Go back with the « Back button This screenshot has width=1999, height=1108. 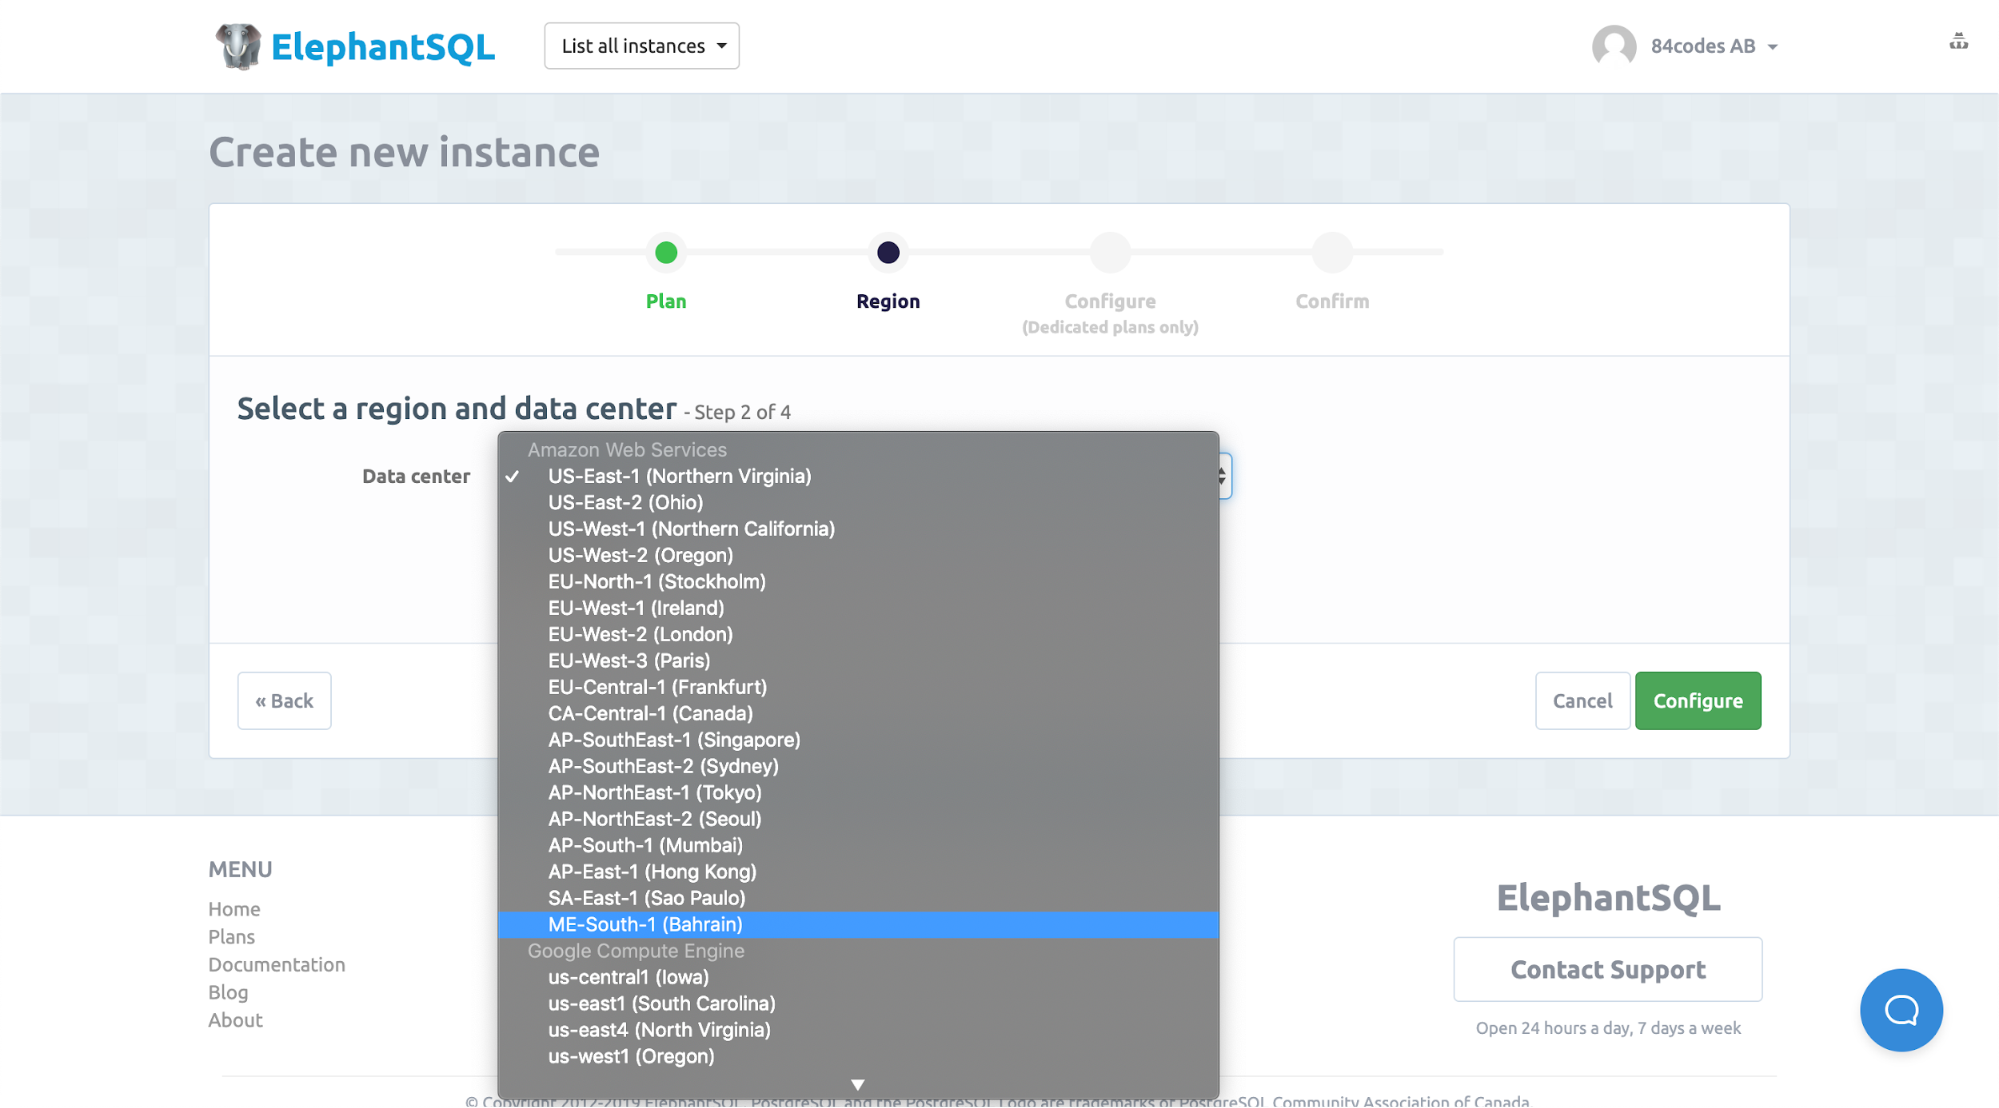[x=284, y=701]
